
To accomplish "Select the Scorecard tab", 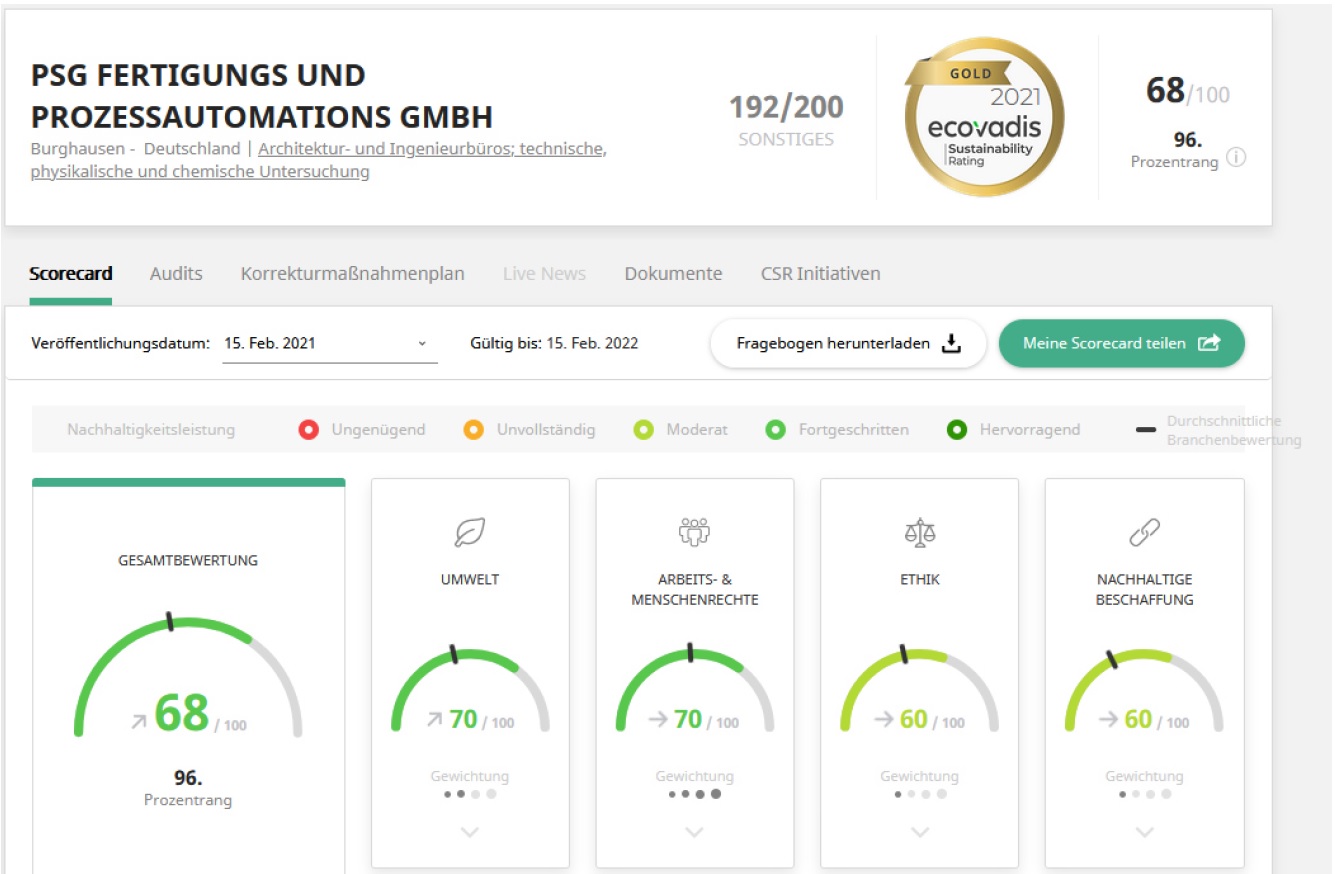I will coord(71,274).
